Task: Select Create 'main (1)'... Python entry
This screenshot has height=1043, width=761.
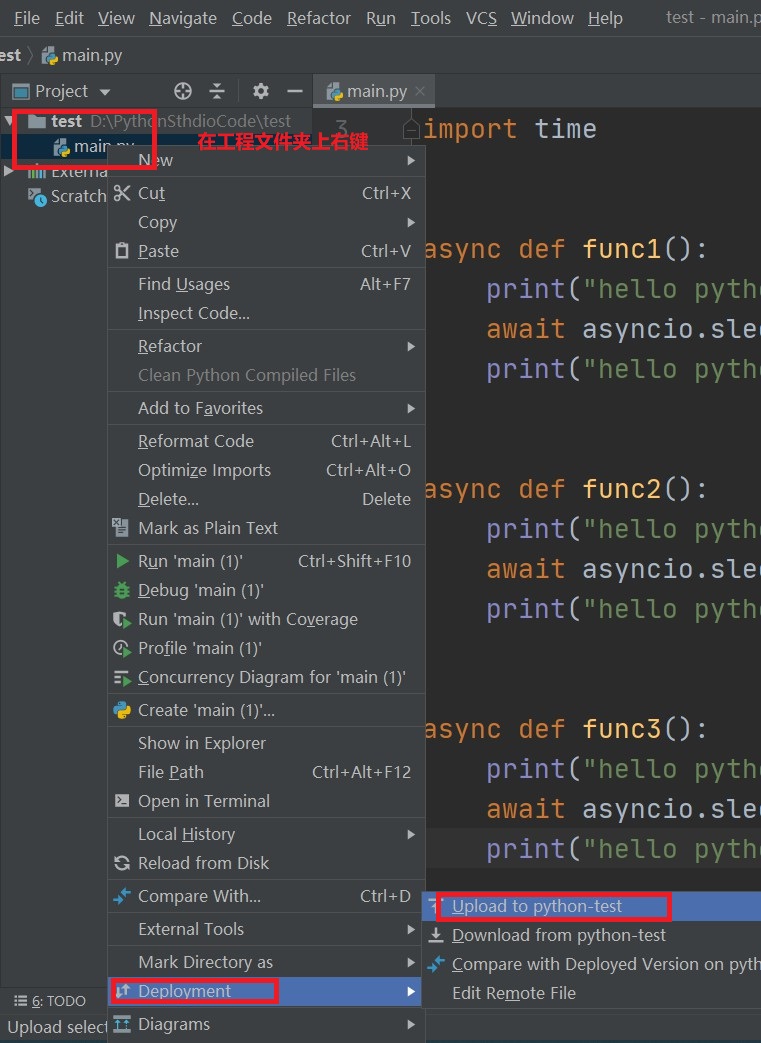Action: pyautogui.click(x=266, y=710)
